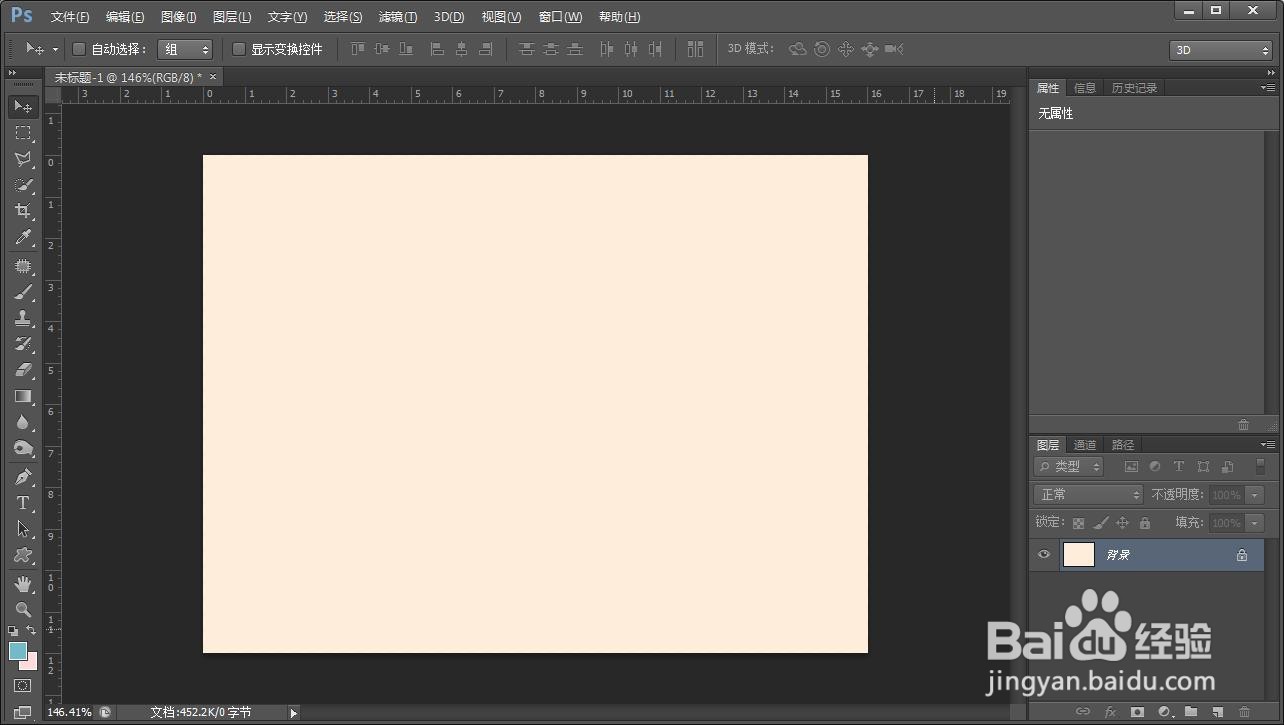The width and height of the screenshot is (1284, 725).
Task: Enable the 自动选择 checkbox
Action: coord(79,49)
